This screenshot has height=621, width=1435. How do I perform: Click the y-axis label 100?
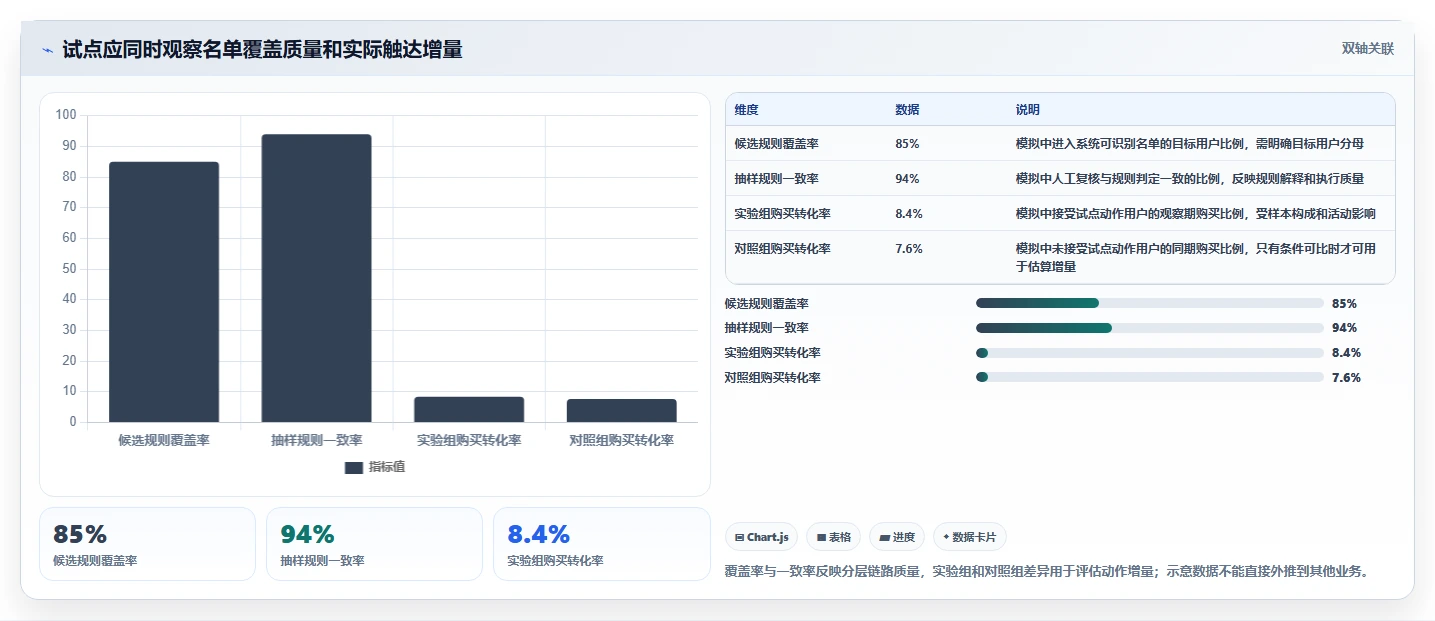[66, 115]
